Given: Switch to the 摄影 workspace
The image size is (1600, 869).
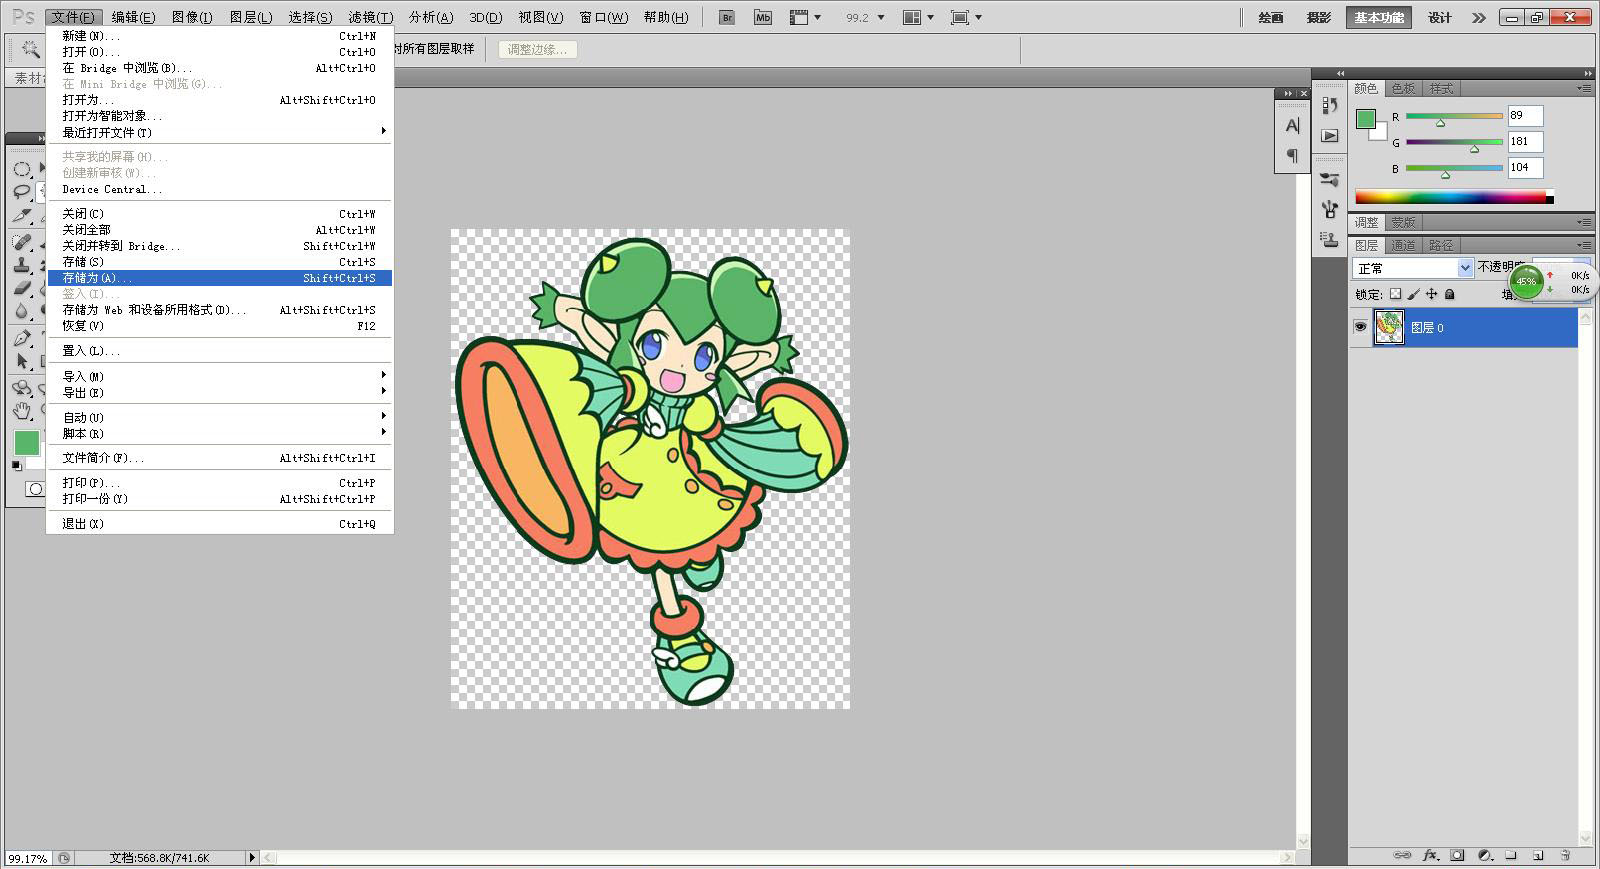Looking at the screenshot, I should click(1319, 17).
